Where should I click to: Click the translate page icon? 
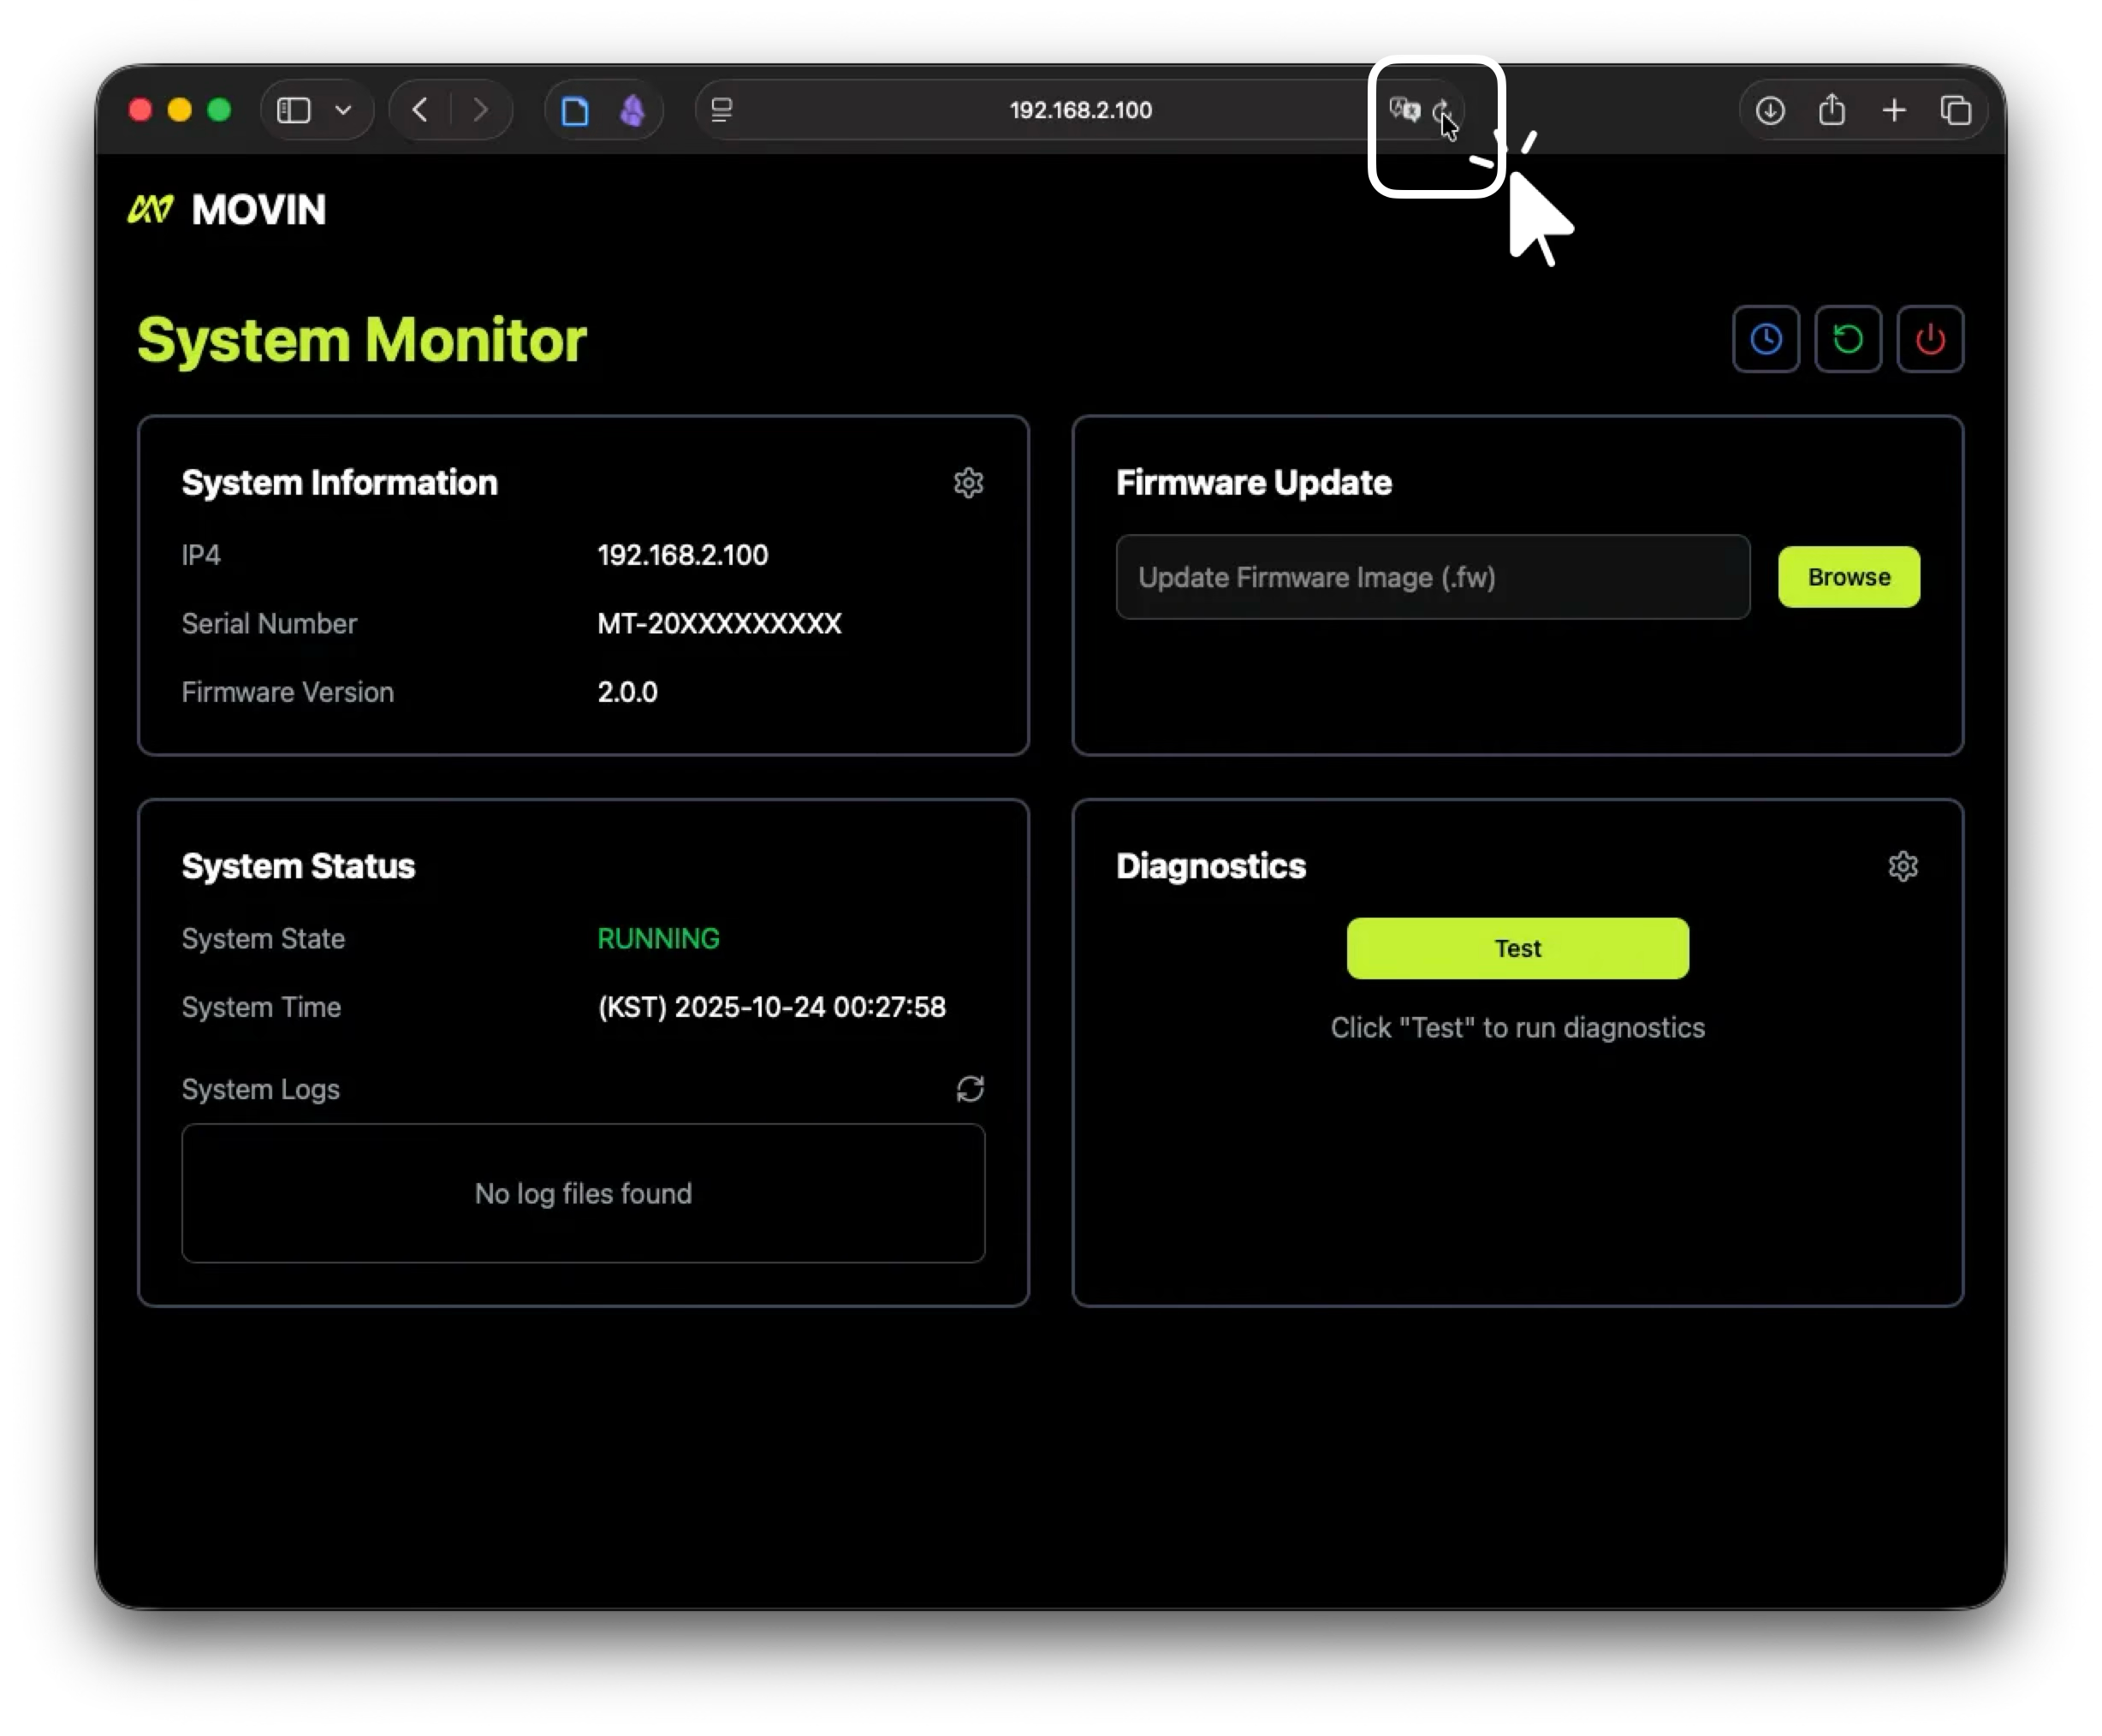point(1404,109)
